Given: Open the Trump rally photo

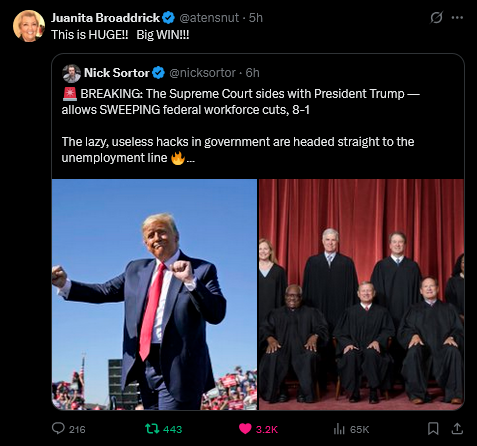Looking at the screenshot, I should [x=154, y=294].
